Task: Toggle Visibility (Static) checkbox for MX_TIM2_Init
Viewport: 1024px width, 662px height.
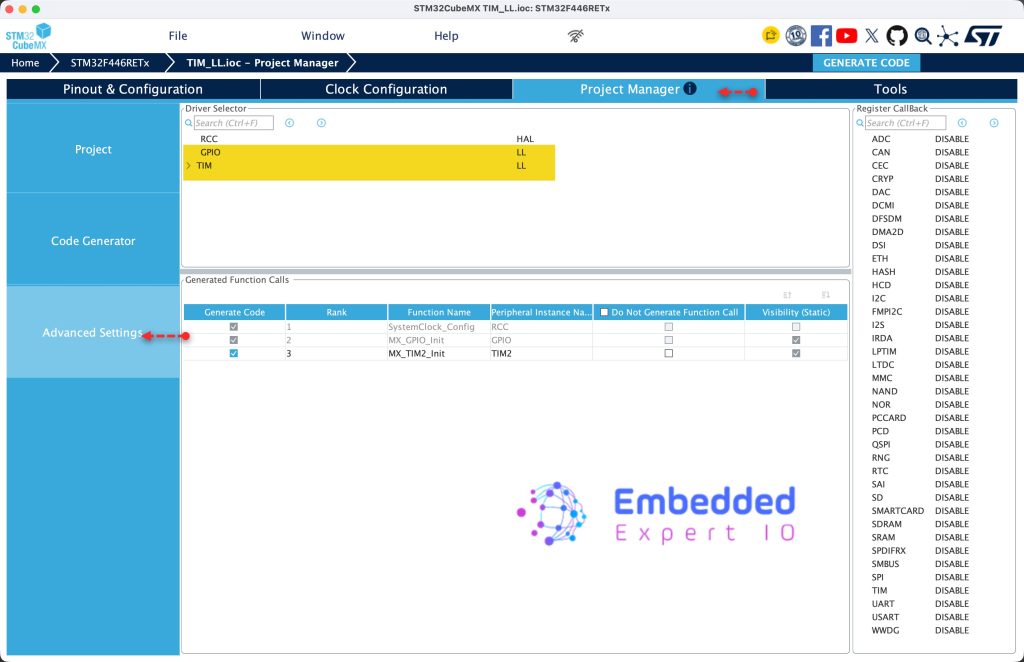Action: click(795, 353)
